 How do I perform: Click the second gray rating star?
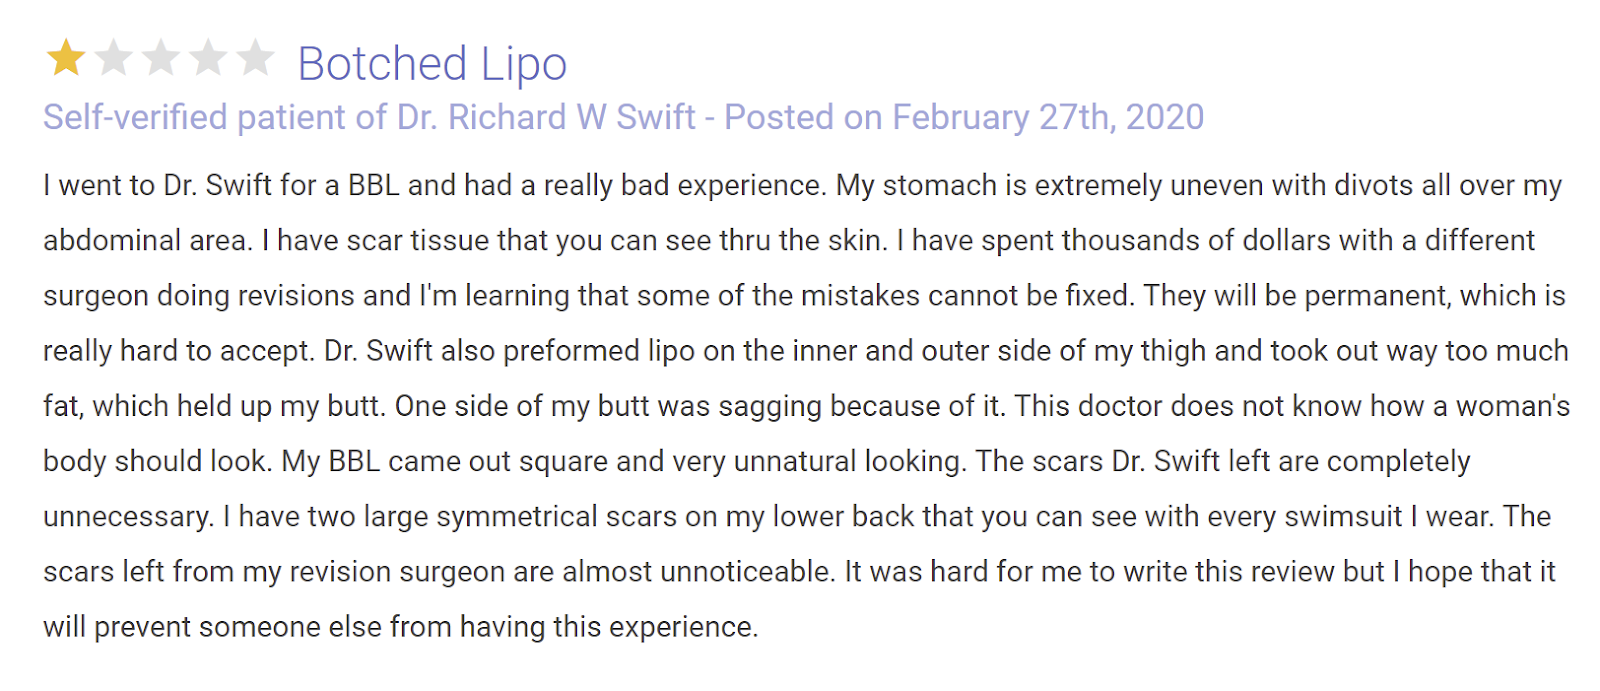tap(113, 58)
